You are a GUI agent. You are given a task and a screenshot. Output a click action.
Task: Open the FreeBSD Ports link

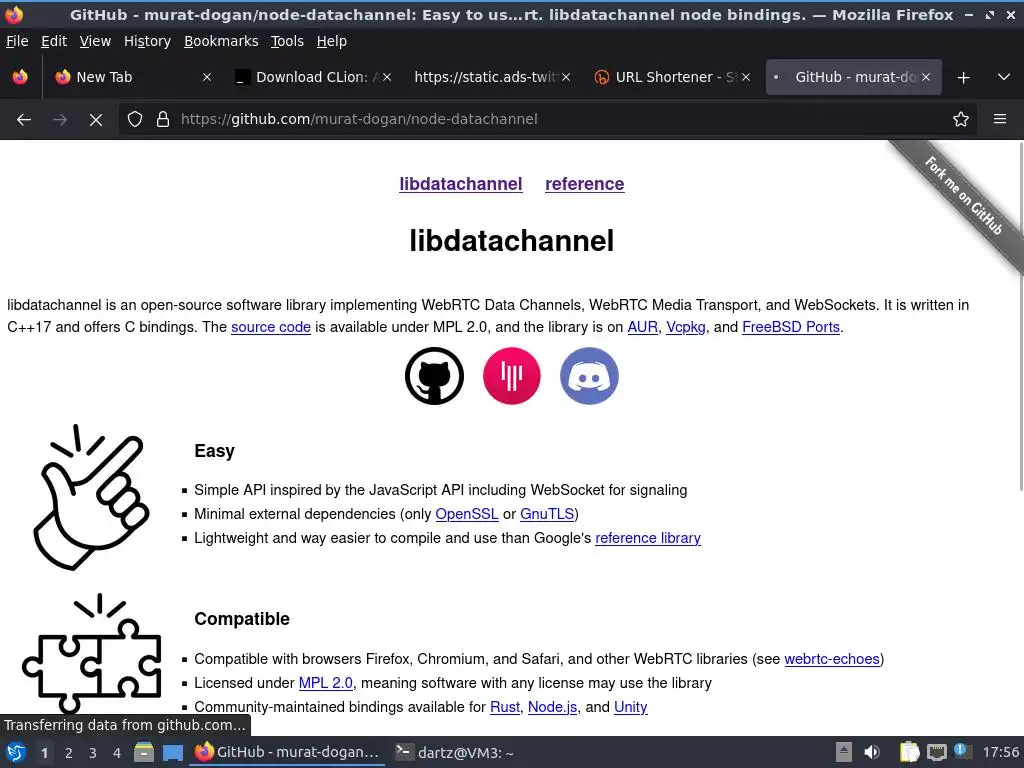791,327
